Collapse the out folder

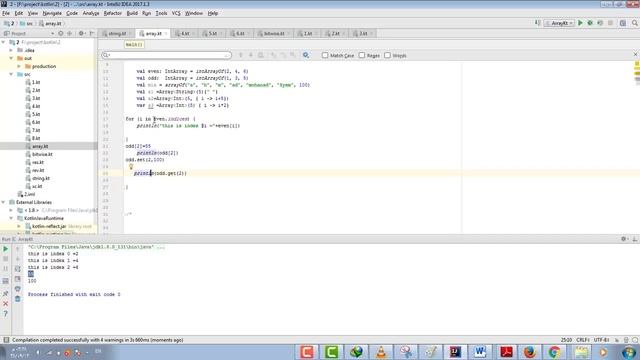point(11,58)
